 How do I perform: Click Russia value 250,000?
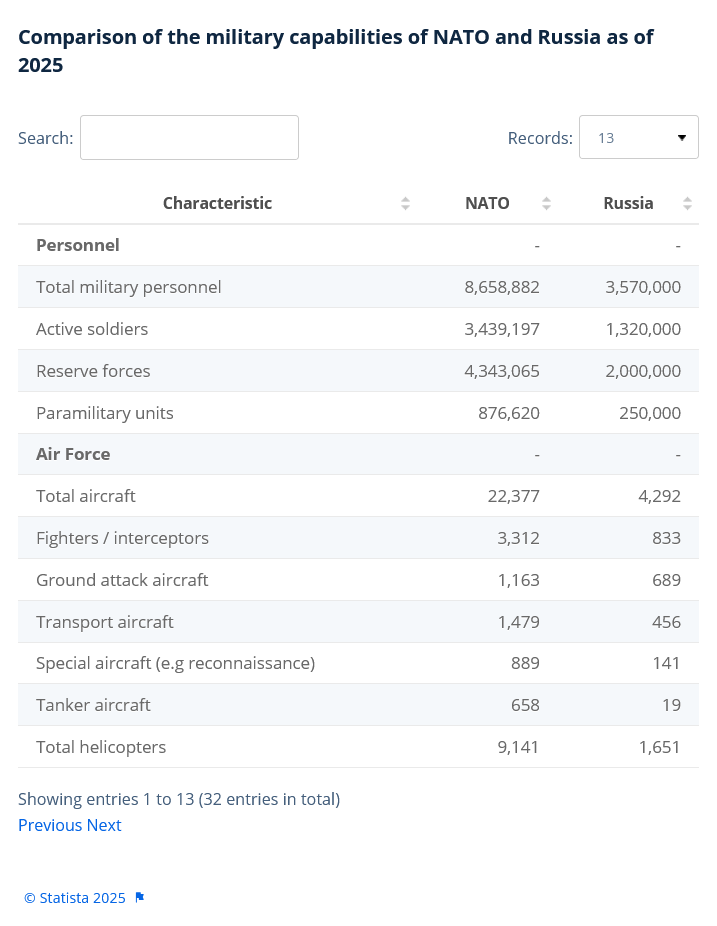650,413
